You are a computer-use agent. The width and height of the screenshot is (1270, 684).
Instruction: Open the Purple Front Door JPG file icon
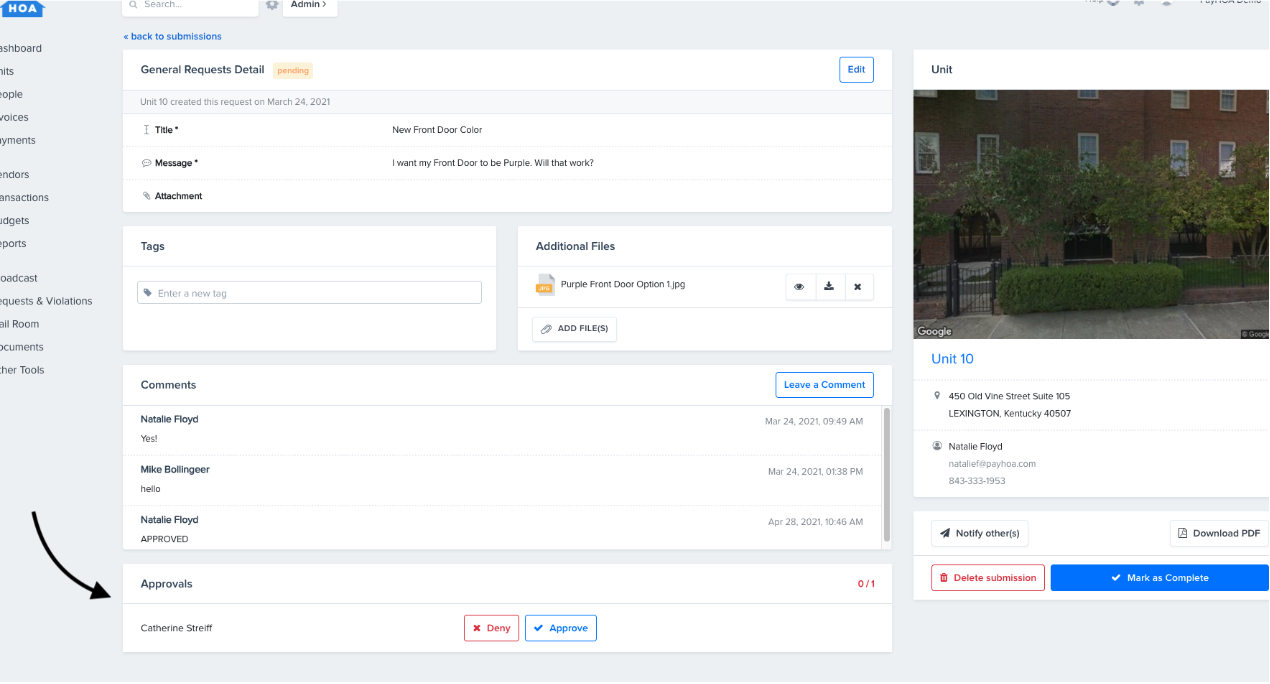pyautogui.click(x=545, y=285)
